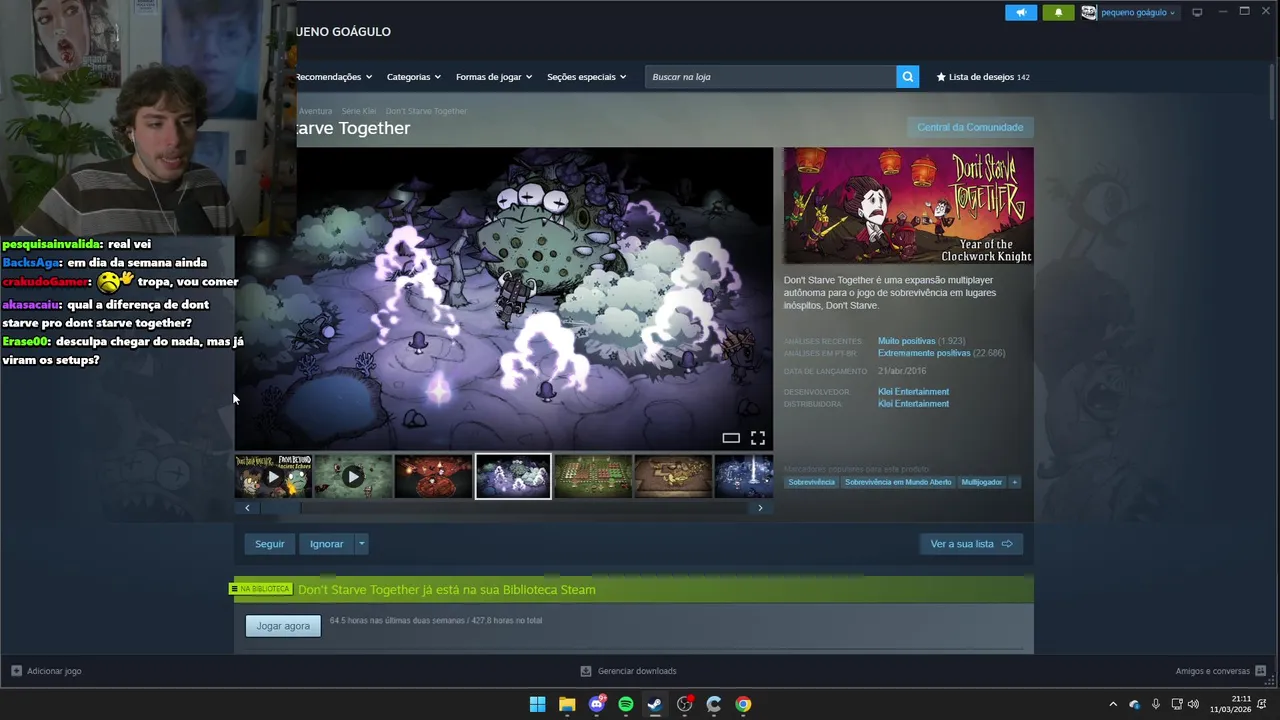Open the green notifications bell
The image size is (1280, 720).
[x=1059, y=12]
